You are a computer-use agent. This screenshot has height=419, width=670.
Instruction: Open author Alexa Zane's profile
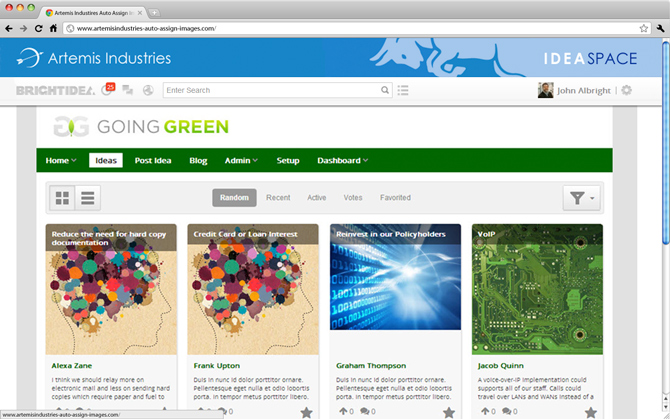coord(72,366)
